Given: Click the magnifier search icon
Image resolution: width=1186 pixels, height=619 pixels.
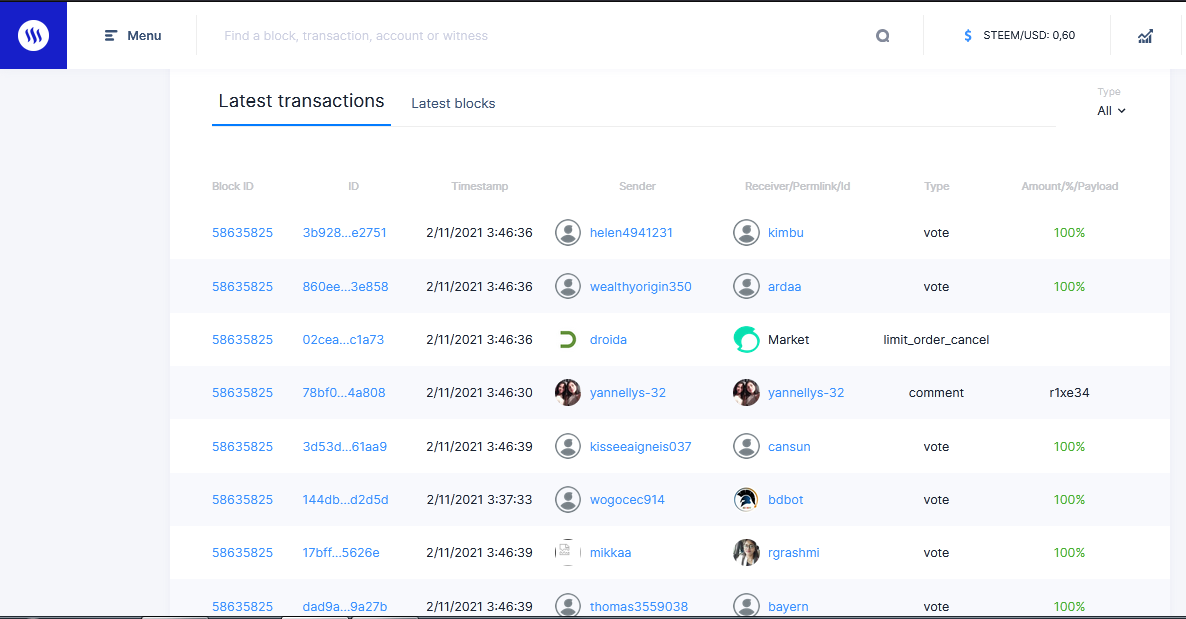Looking at the screenshot, I should click(882, 36).
